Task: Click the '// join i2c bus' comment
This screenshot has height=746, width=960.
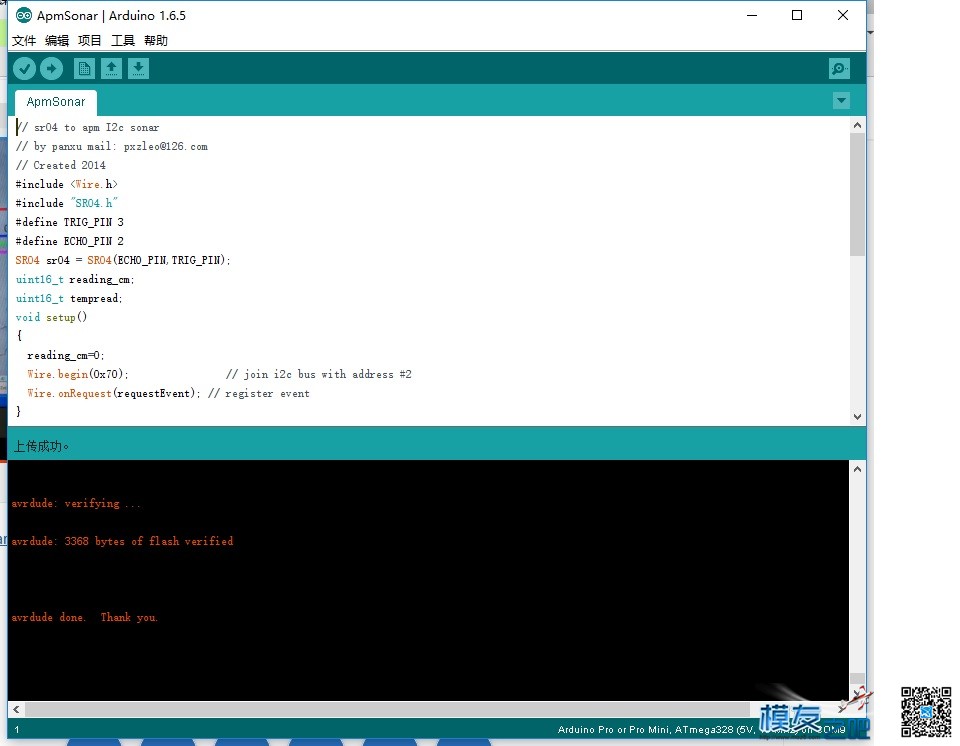Action: (318, 374)
